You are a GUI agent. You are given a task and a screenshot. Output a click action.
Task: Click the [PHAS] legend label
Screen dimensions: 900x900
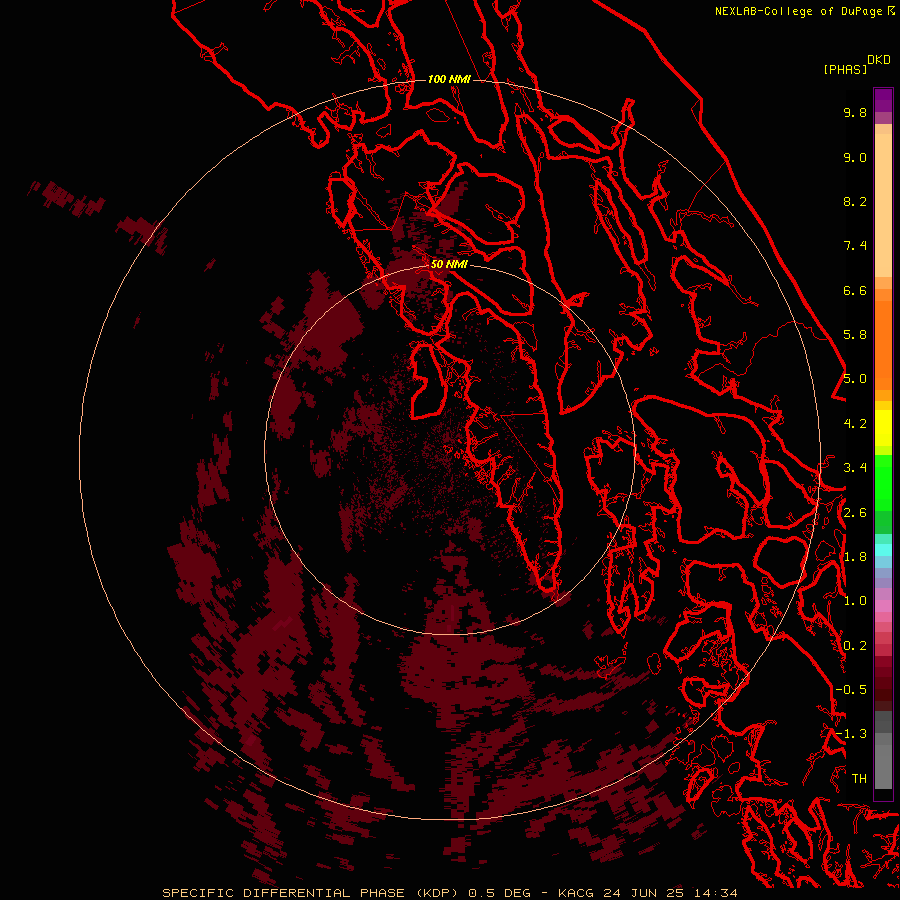point(845,69)
